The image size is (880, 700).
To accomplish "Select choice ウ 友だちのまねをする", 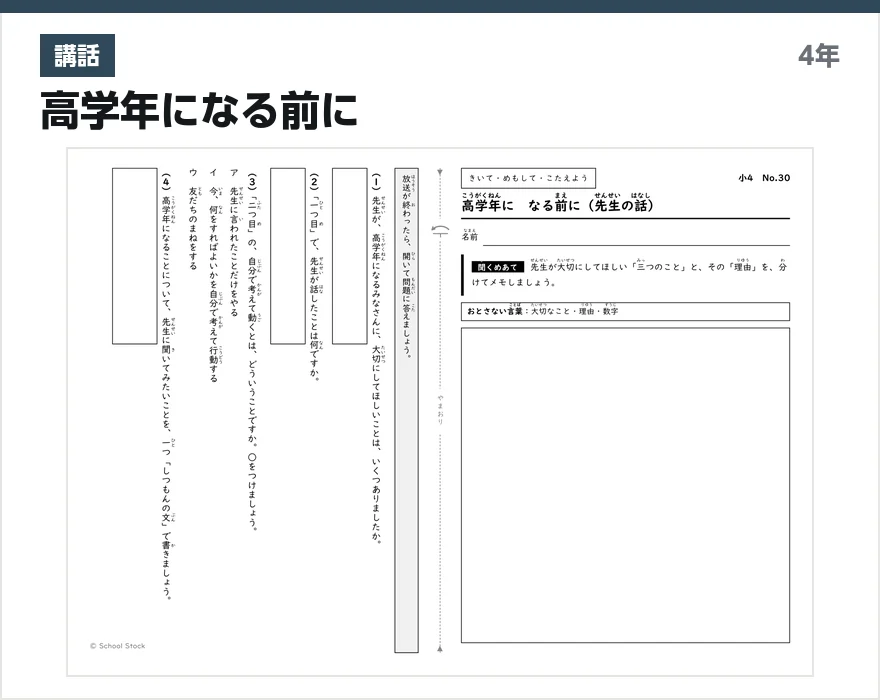I will (193, 219).
